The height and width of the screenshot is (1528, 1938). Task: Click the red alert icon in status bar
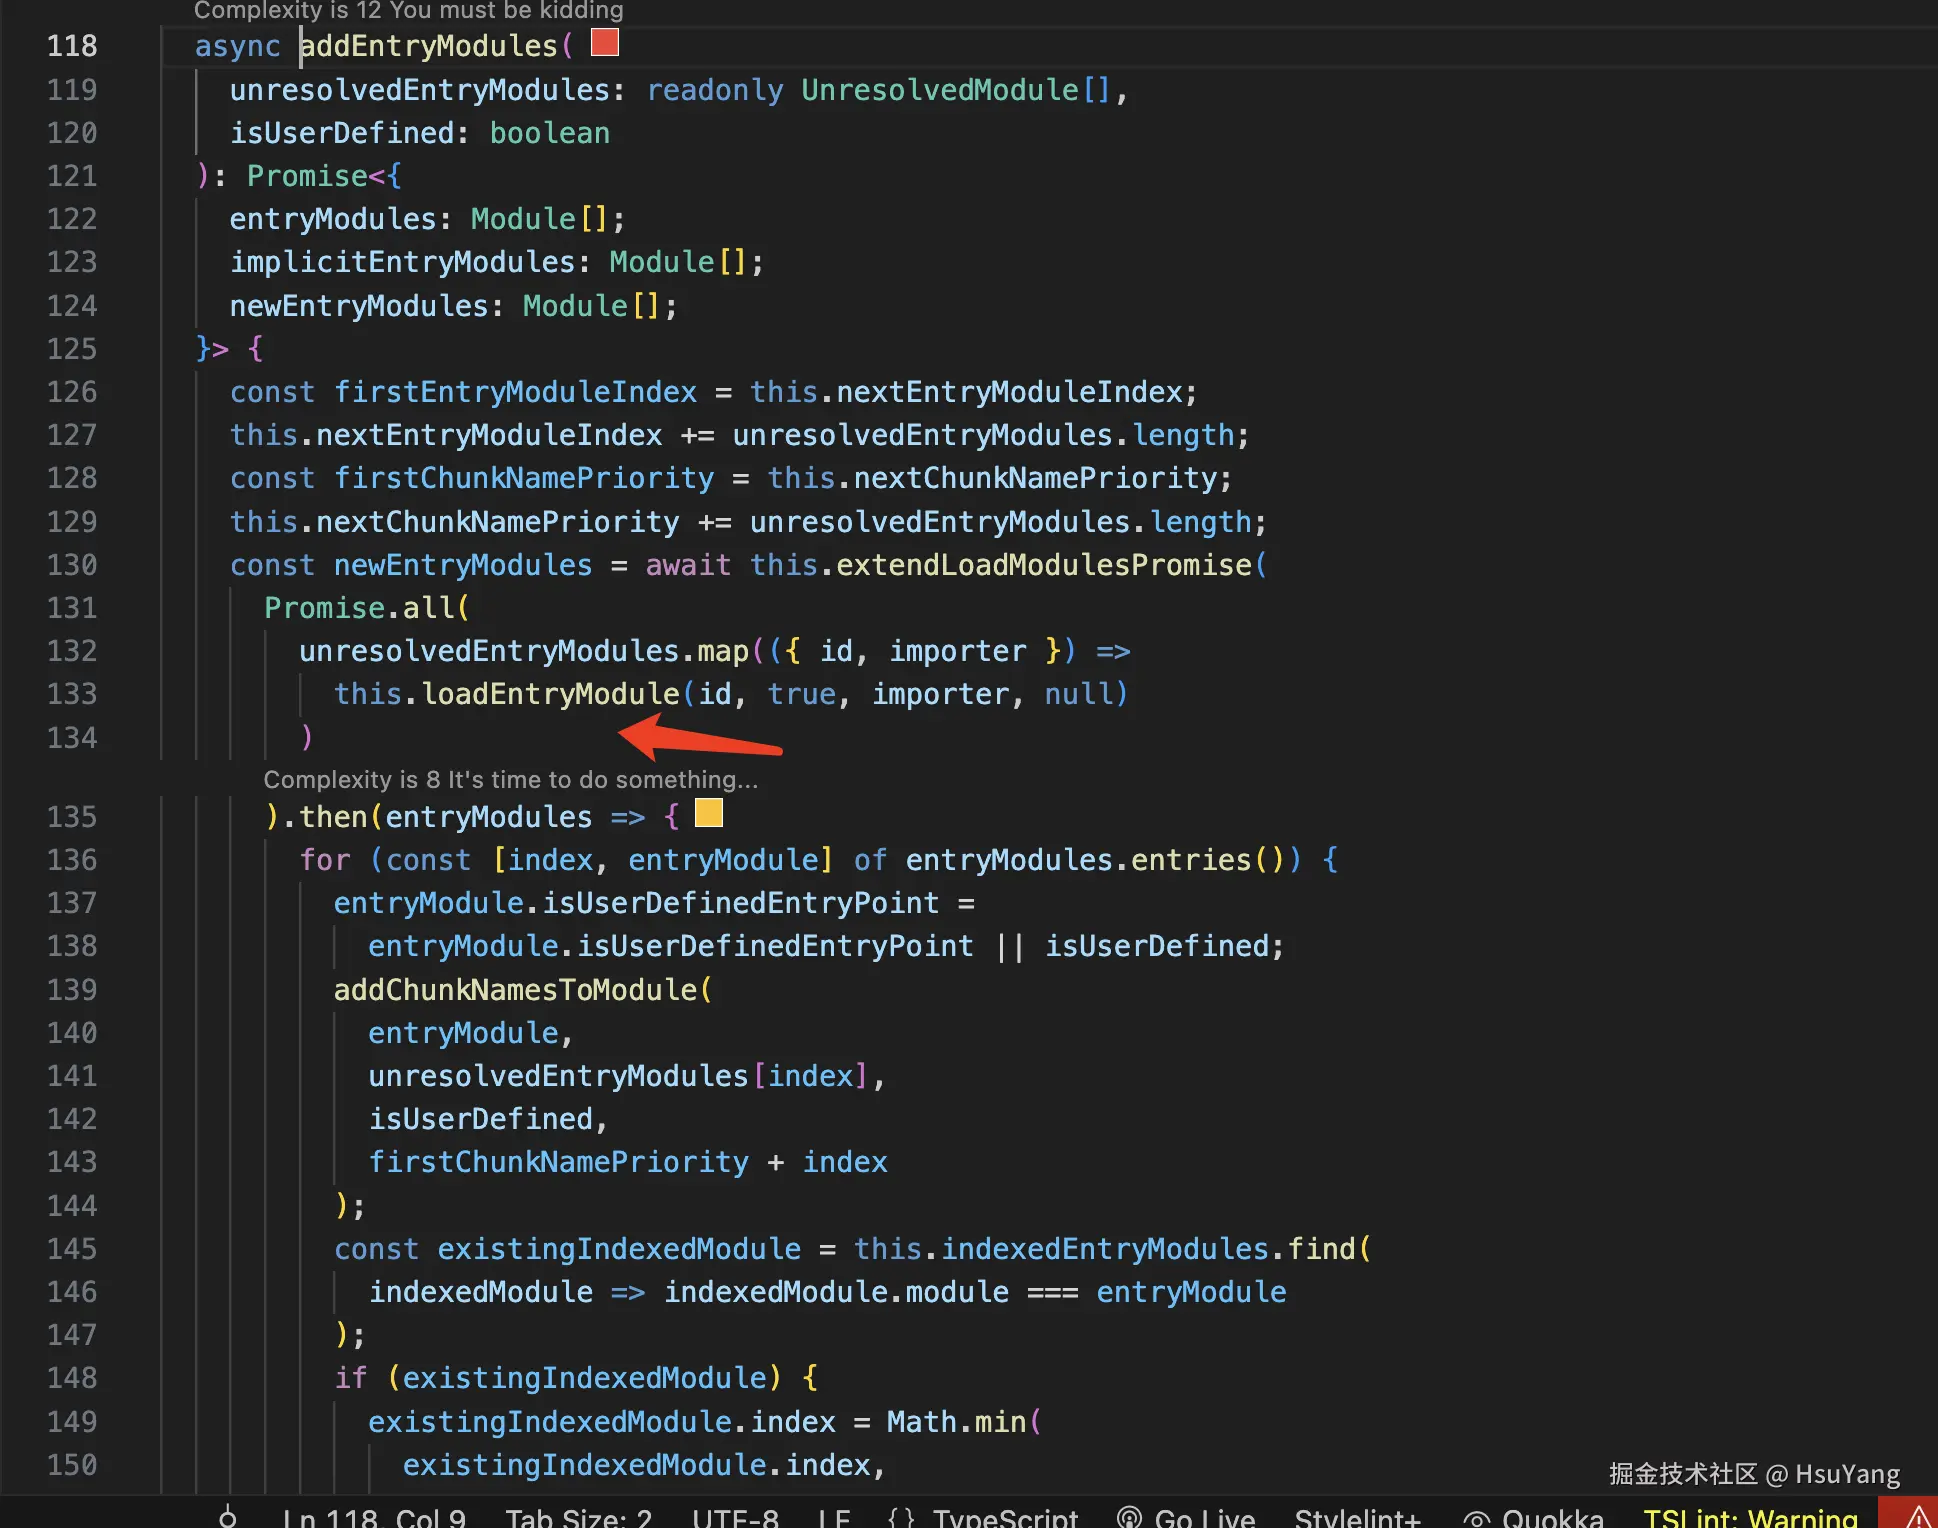click(x=1915, y=1516)
